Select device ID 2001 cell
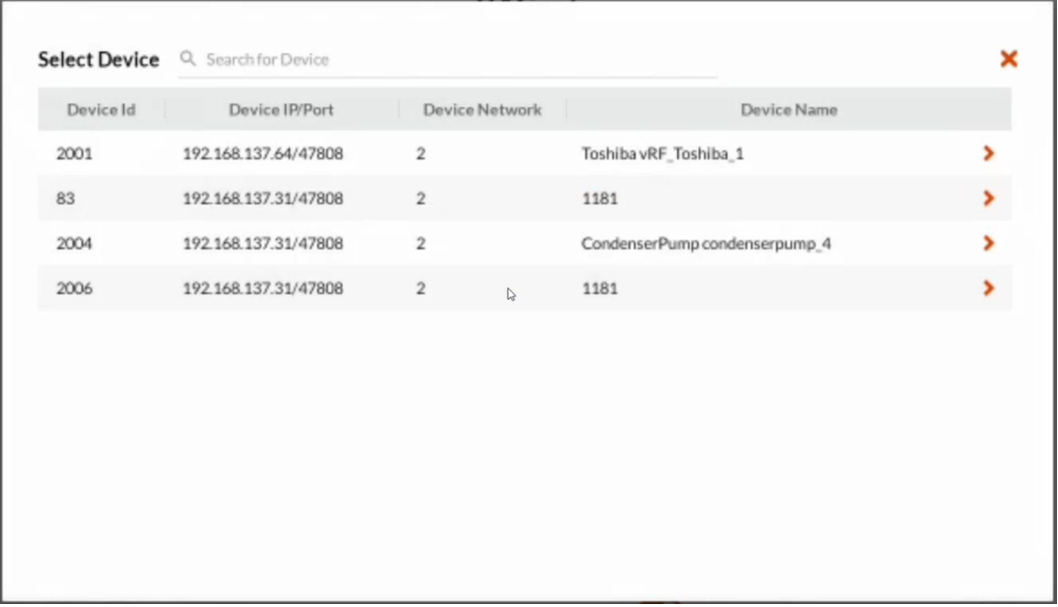The image size is (1058, 607). point(74,154)
